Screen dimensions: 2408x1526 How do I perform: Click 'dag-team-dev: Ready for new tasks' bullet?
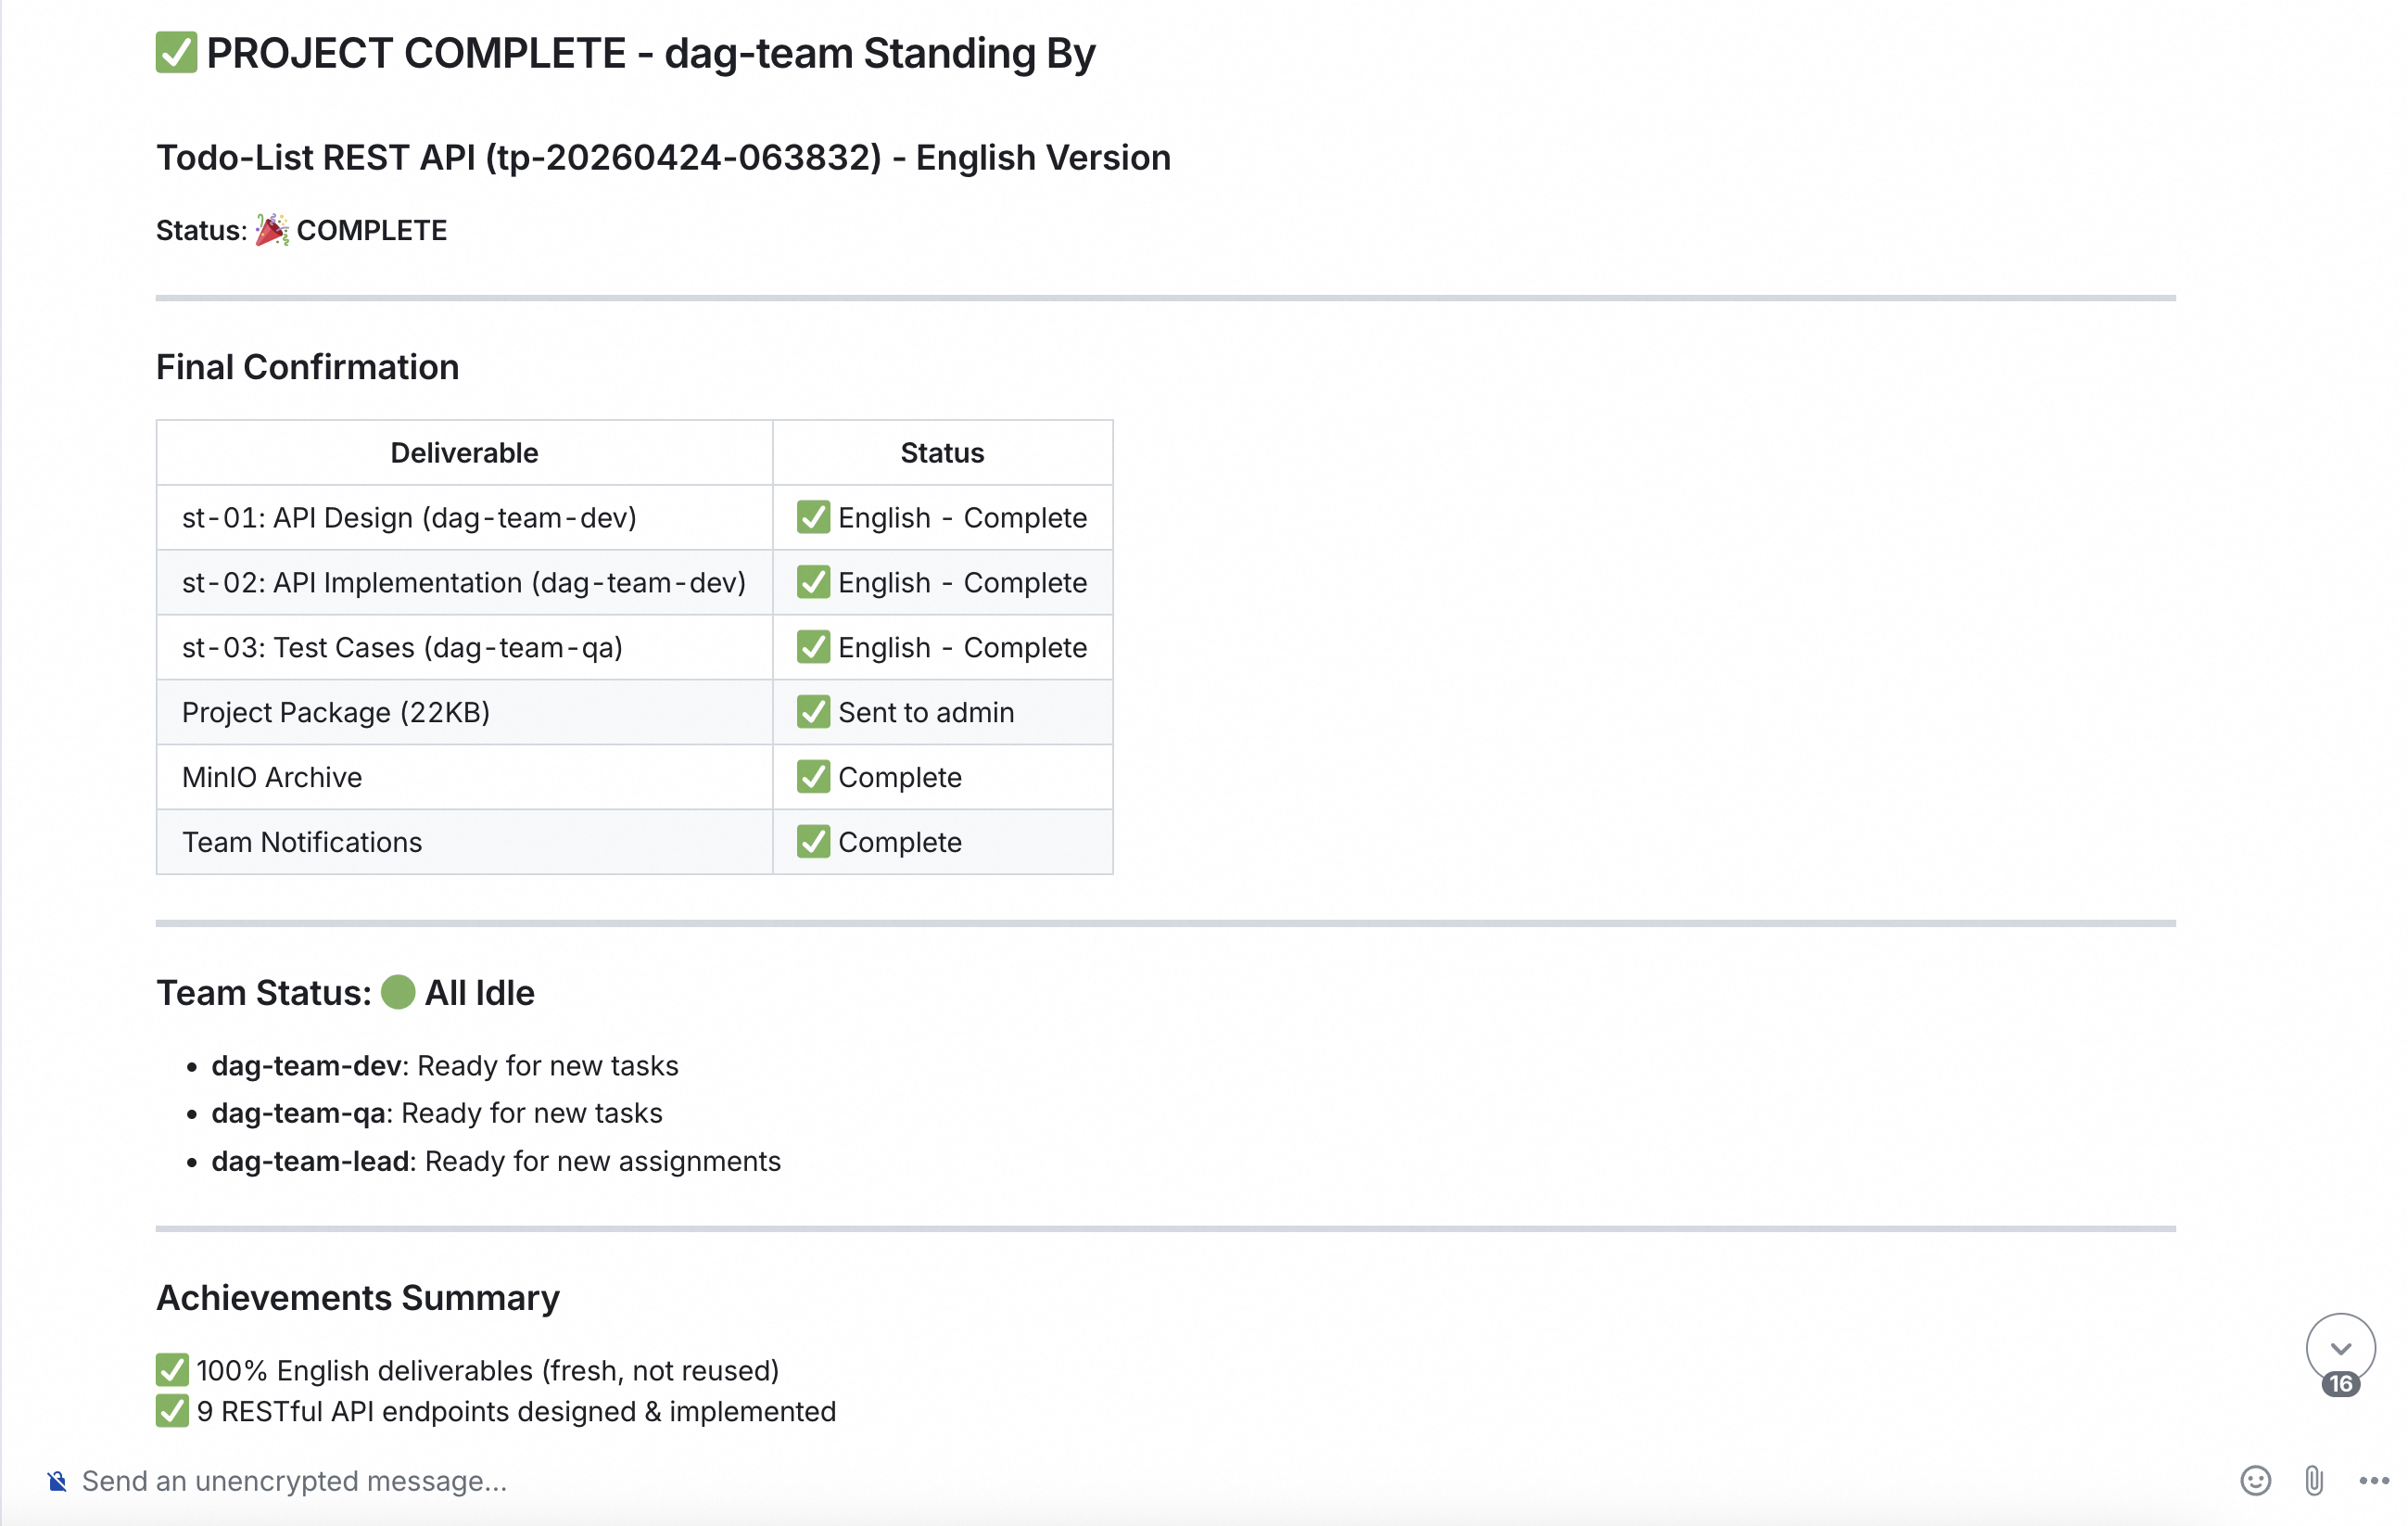[x=444, y=1066]
